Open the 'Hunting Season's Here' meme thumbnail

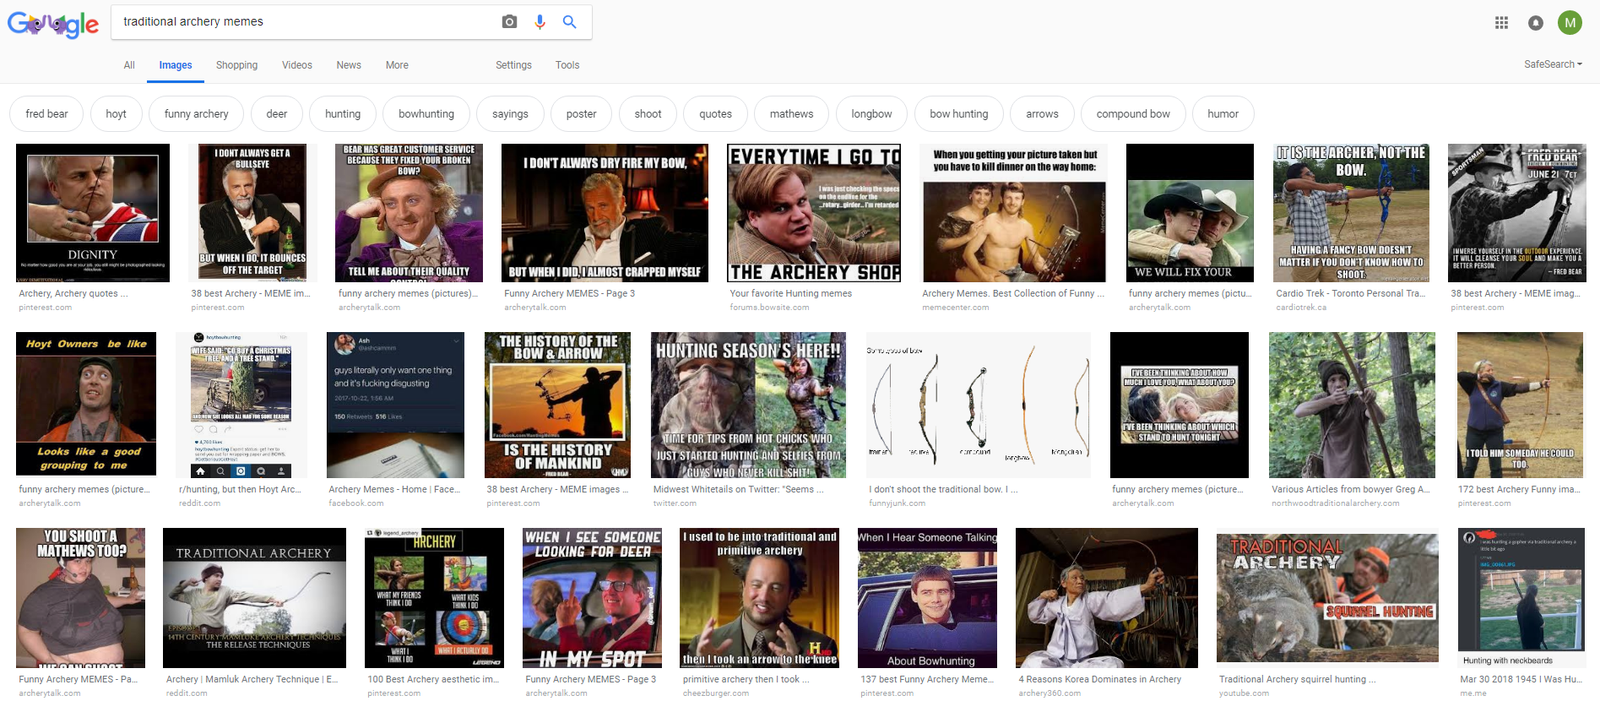749,405
